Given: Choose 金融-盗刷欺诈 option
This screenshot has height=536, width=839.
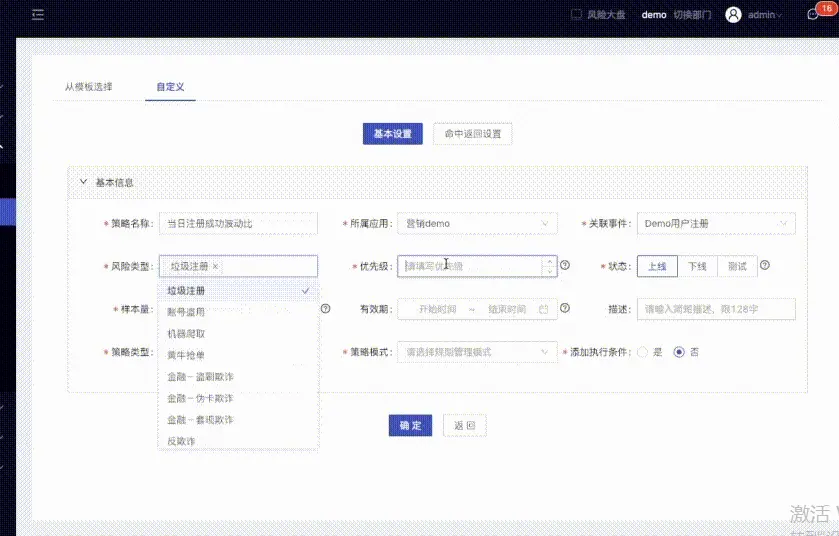Looking at the screenshot, I should 238,377.
